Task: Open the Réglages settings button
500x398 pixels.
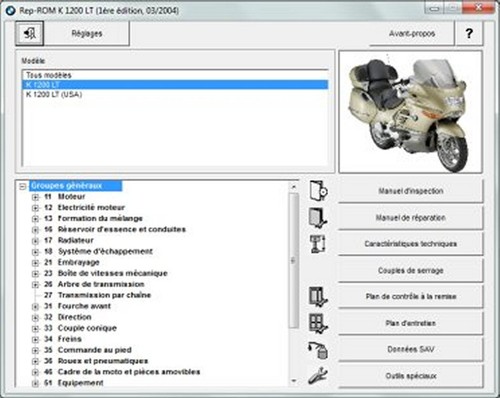Action: pos(87,33)
